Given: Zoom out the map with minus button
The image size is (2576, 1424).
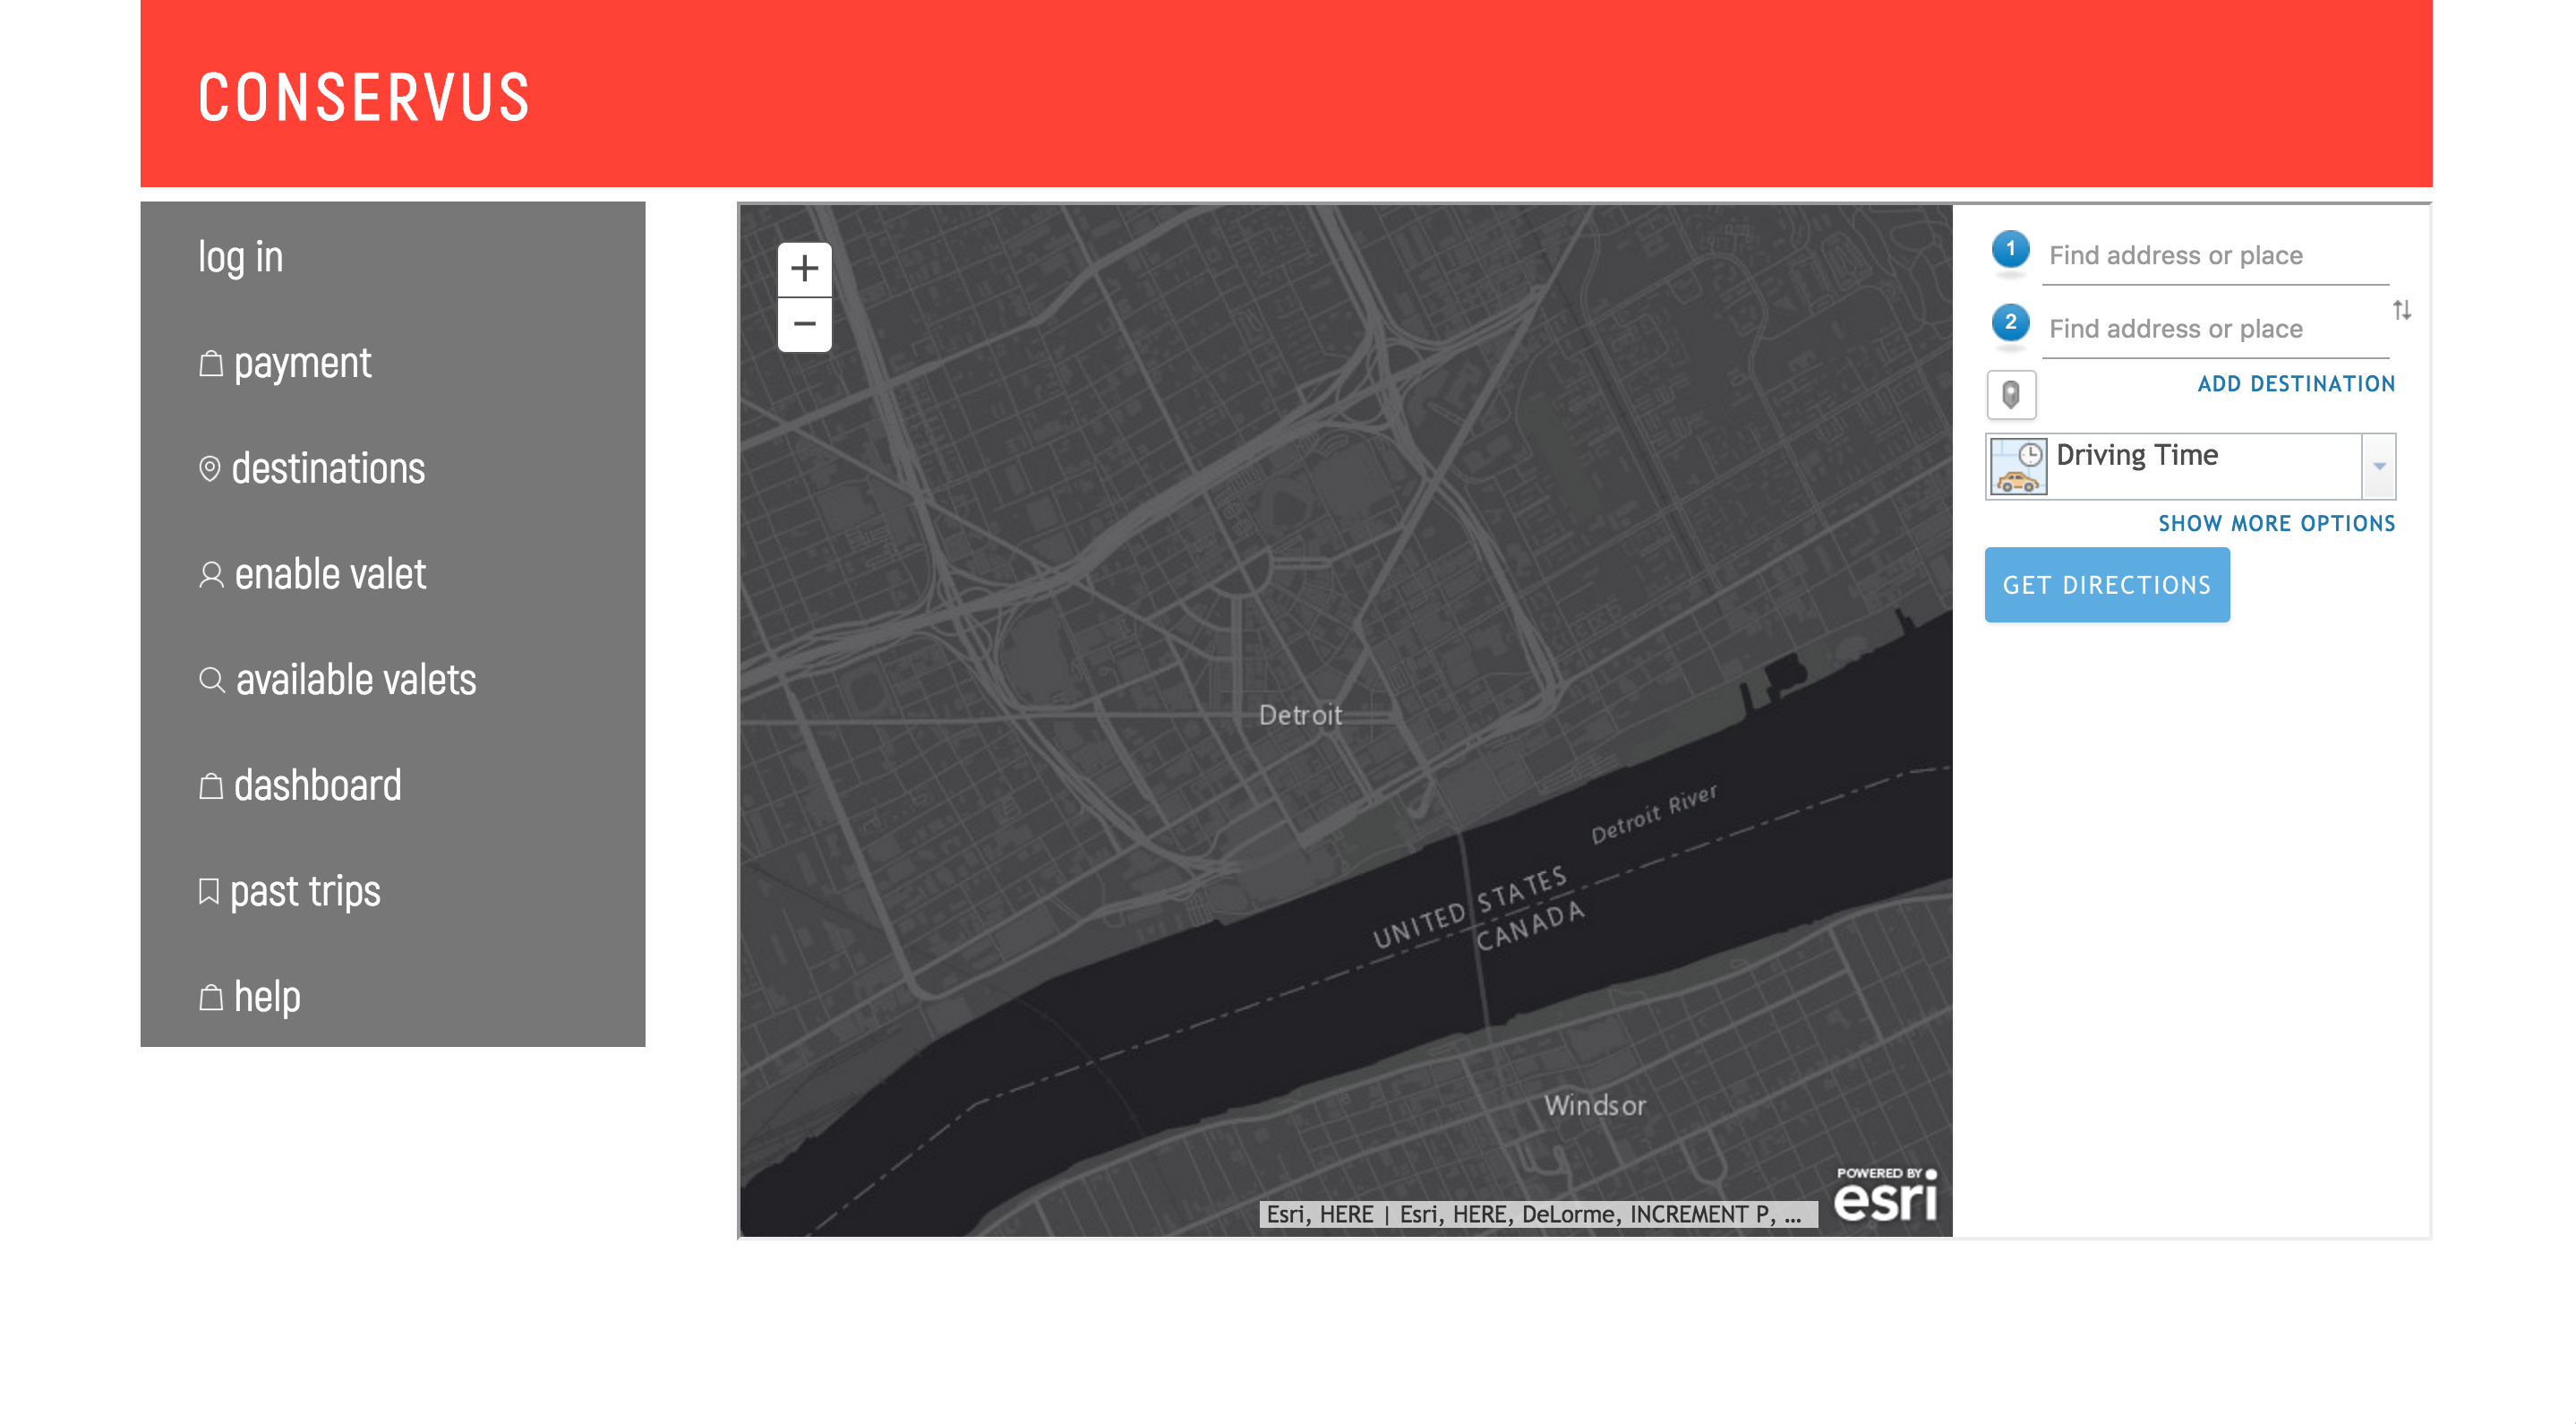Looking at the screenshot, I should [804, 324].
